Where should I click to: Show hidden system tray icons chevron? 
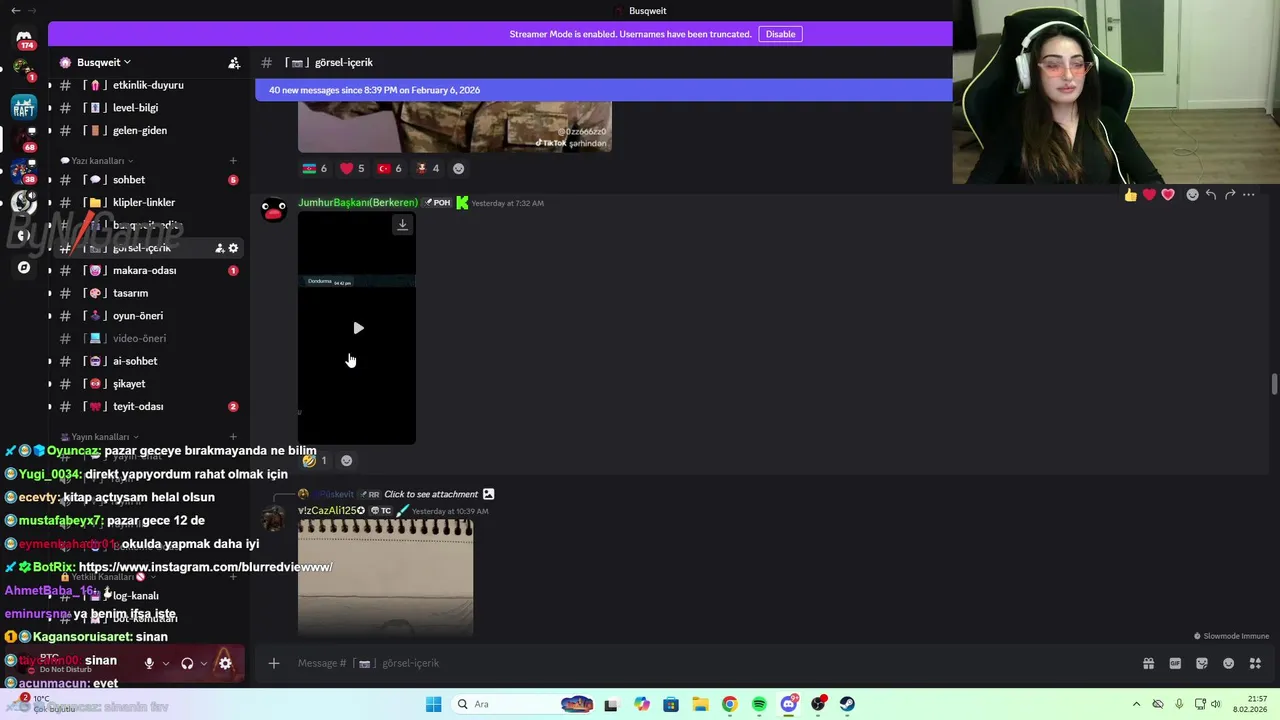(1136, 704)
